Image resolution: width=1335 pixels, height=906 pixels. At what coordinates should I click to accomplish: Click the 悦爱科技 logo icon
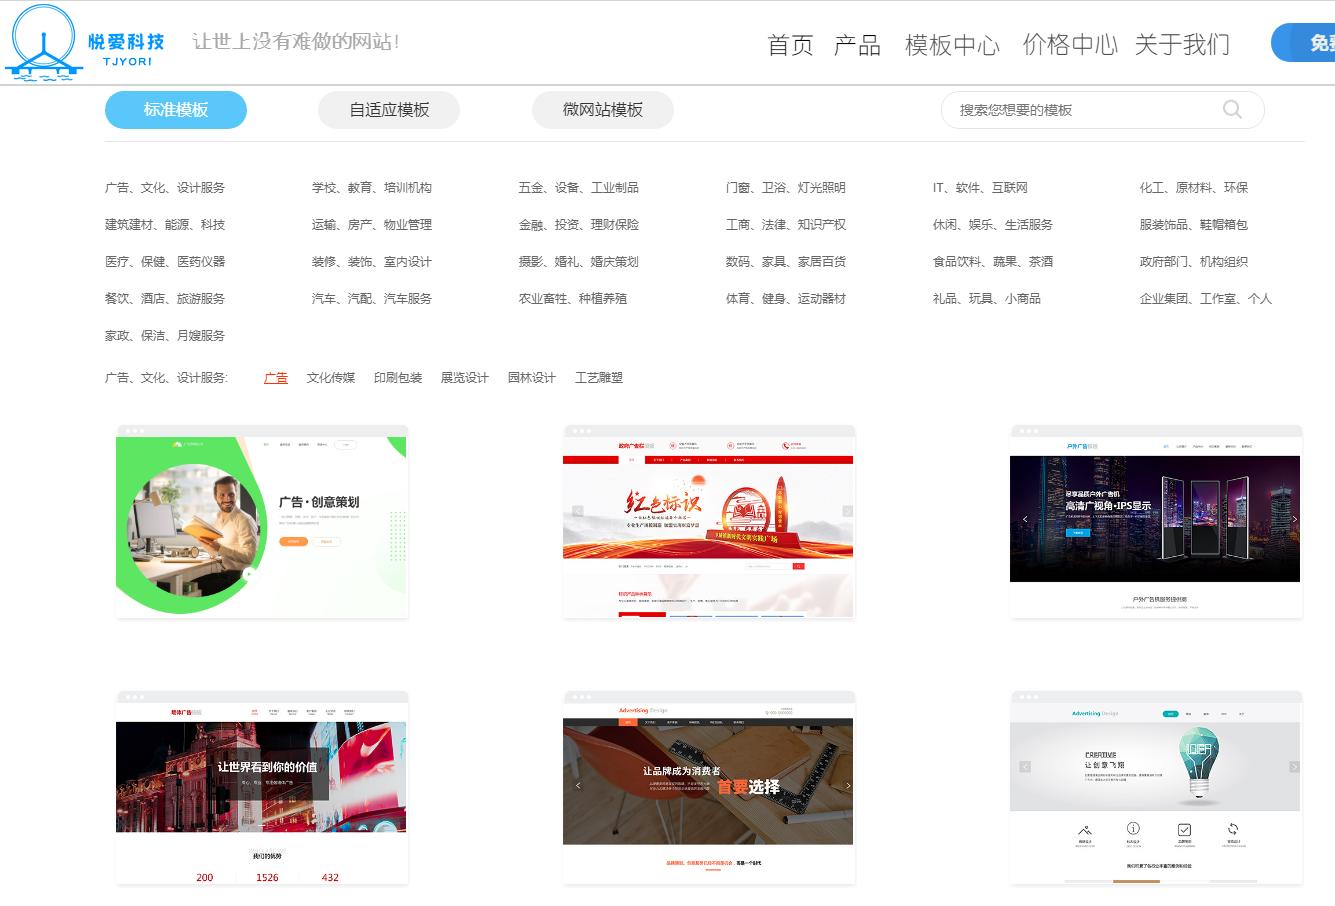click(x=42, y=42)
